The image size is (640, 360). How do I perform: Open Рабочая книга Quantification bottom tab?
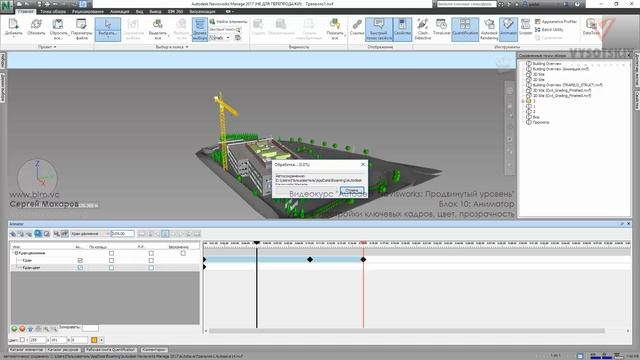[110, 350]
